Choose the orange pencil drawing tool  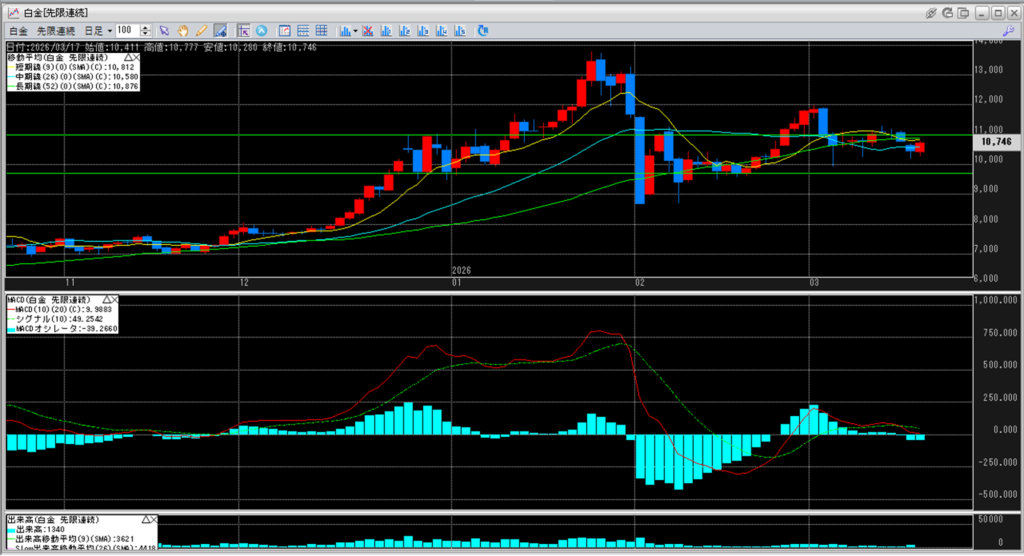201,31
